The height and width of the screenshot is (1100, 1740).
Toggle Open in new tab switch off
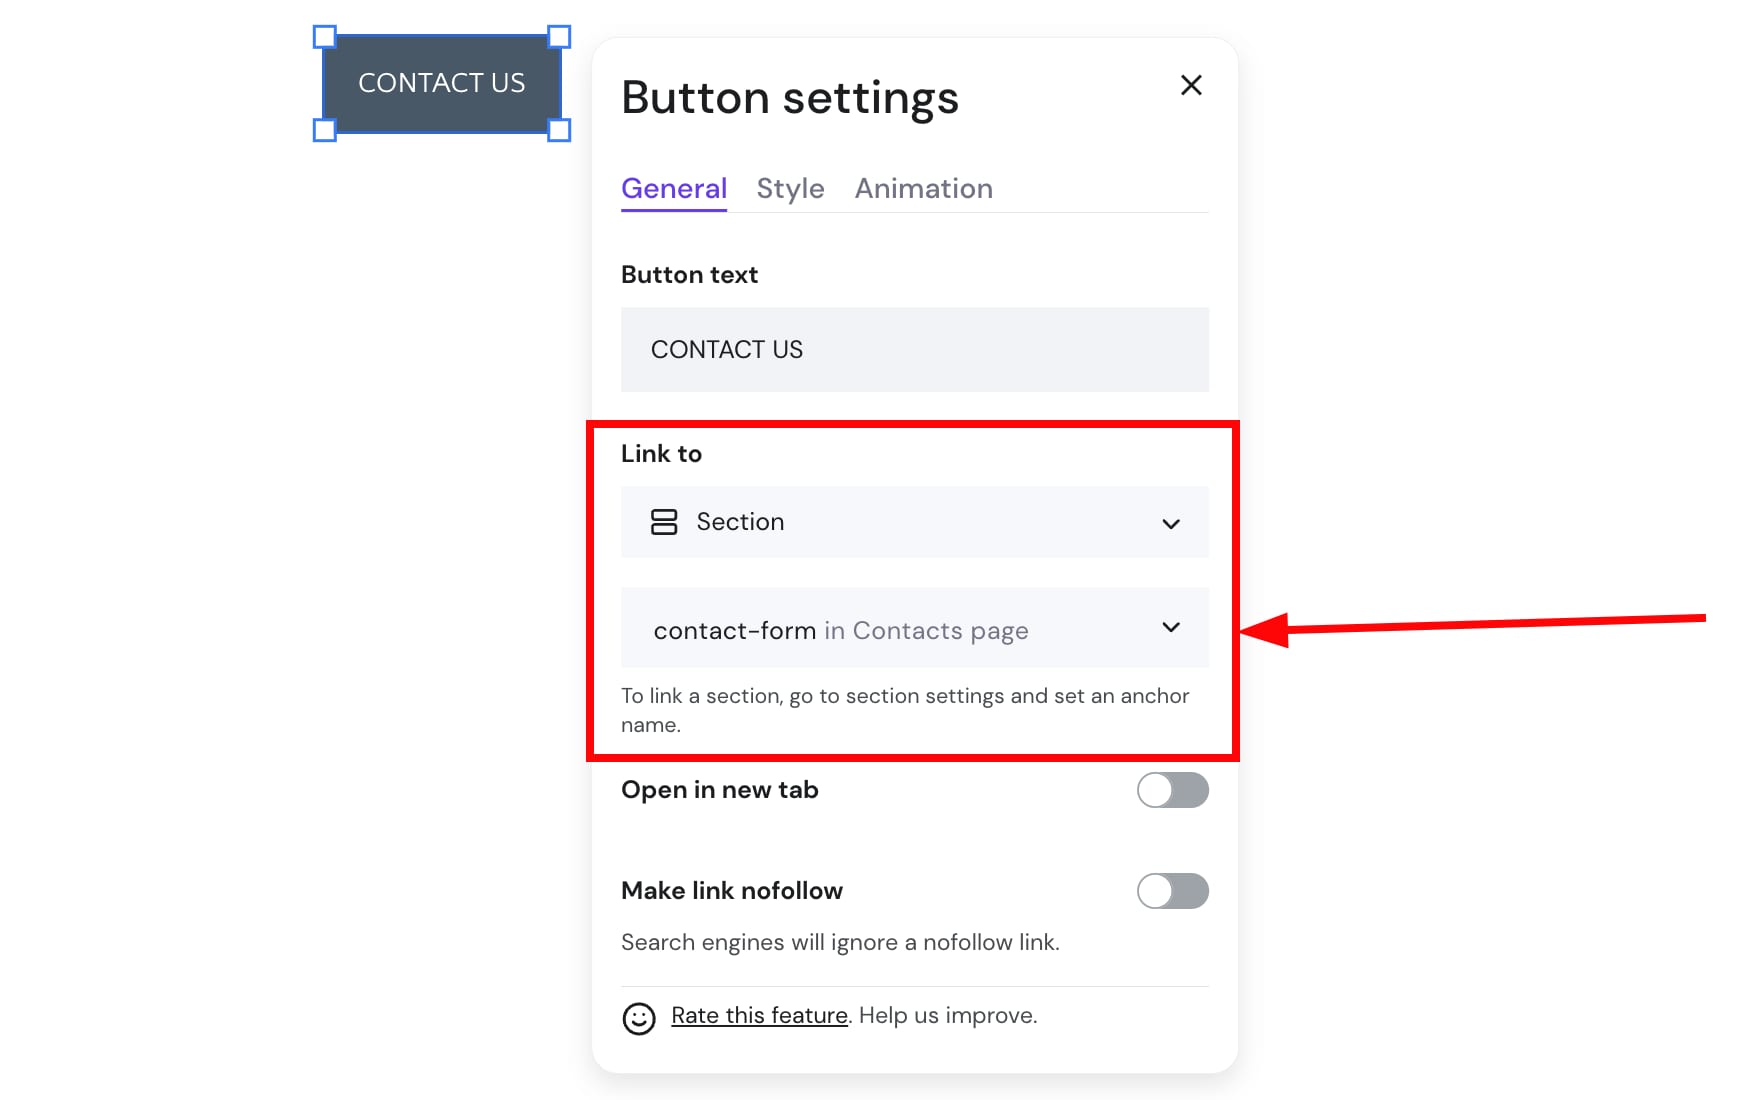coord(1172,790)
